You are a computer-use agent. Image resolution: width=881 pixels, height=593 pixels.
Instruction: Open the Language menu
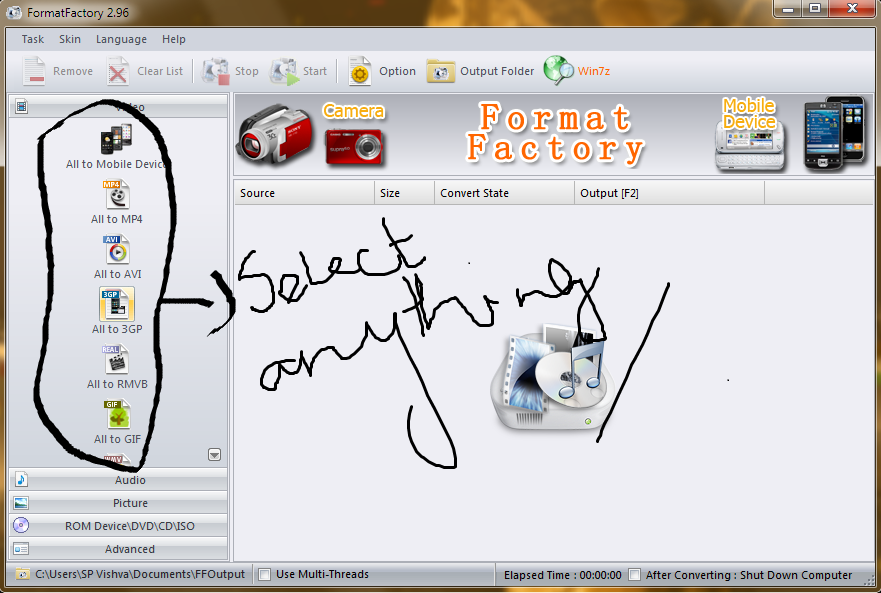121,39
